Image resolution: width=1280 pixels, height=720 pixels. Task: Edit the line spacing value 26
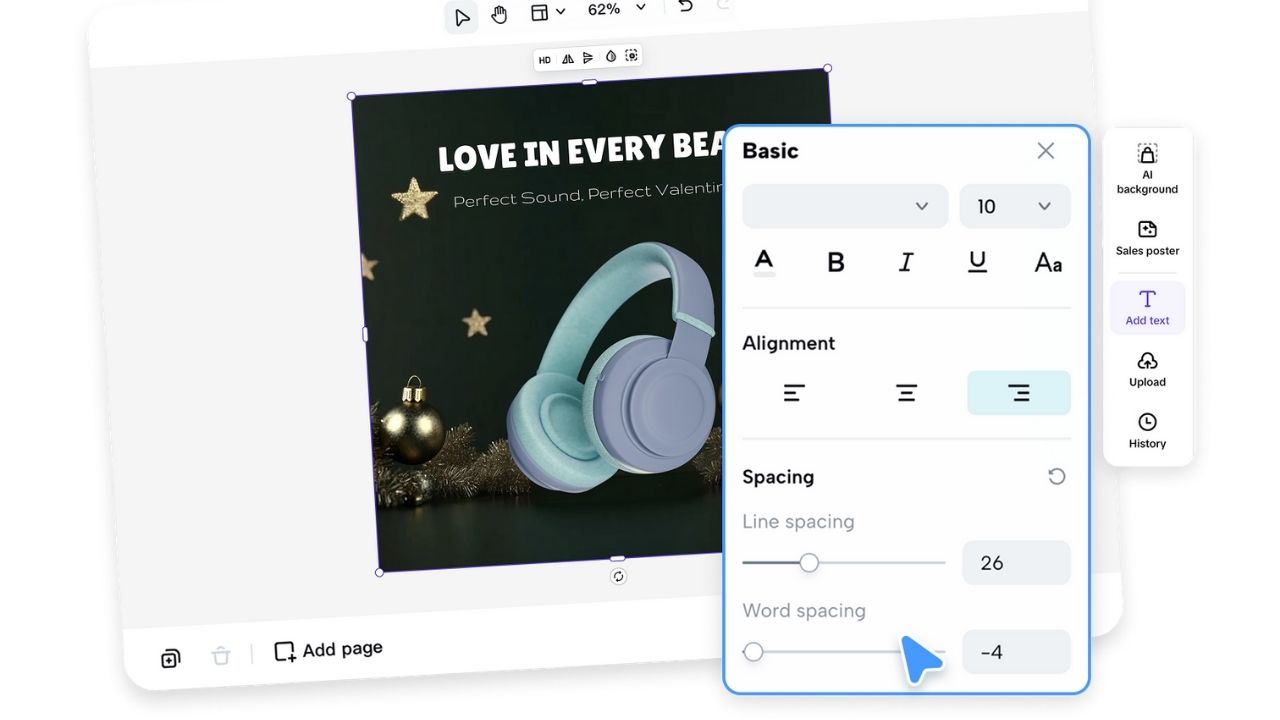point(1016,563)
